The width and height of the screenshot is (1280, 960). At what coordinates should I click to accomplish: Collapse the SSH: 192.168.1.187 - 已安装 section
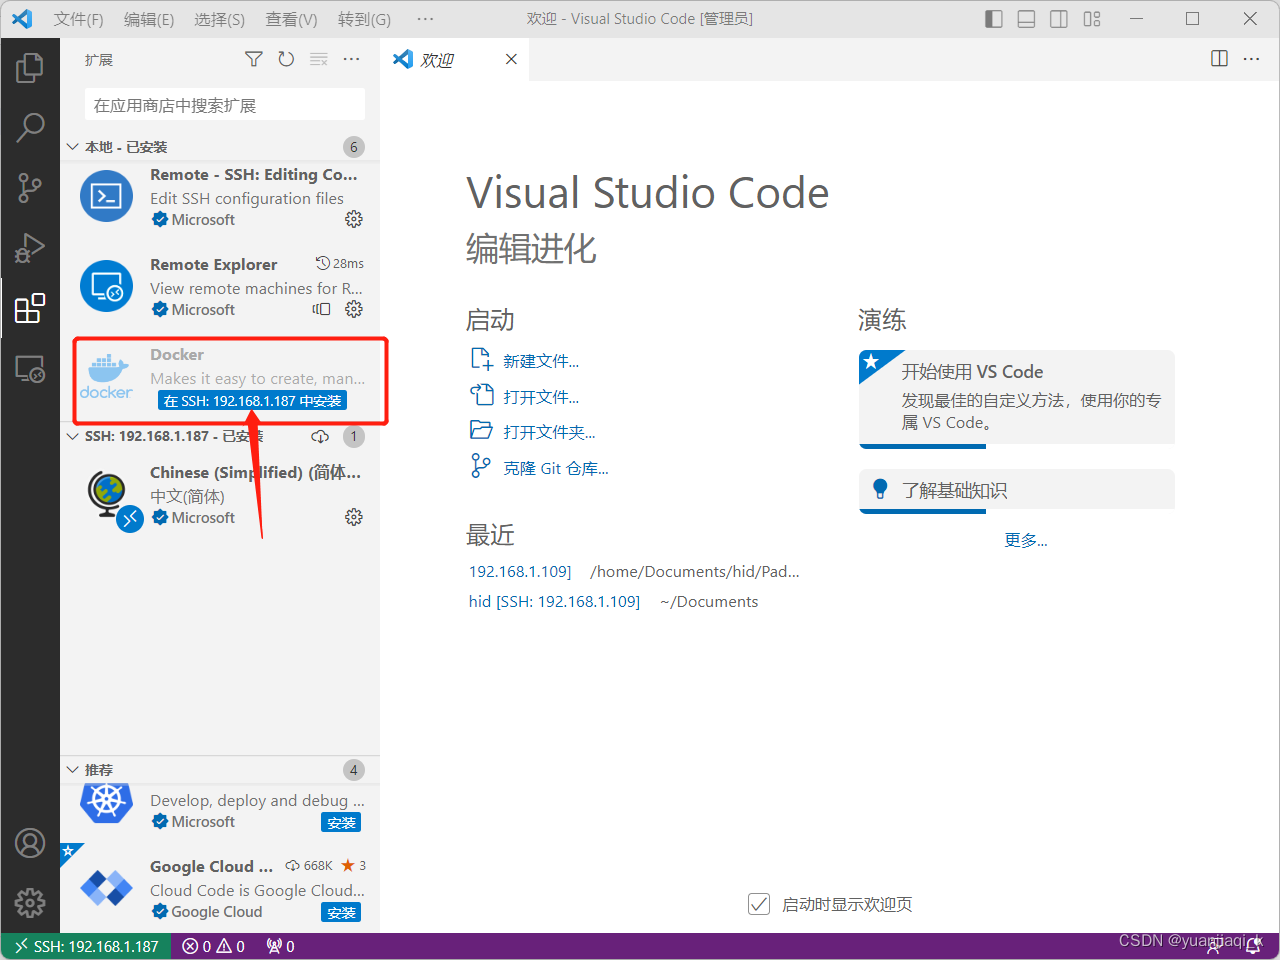tap(219, 436)
